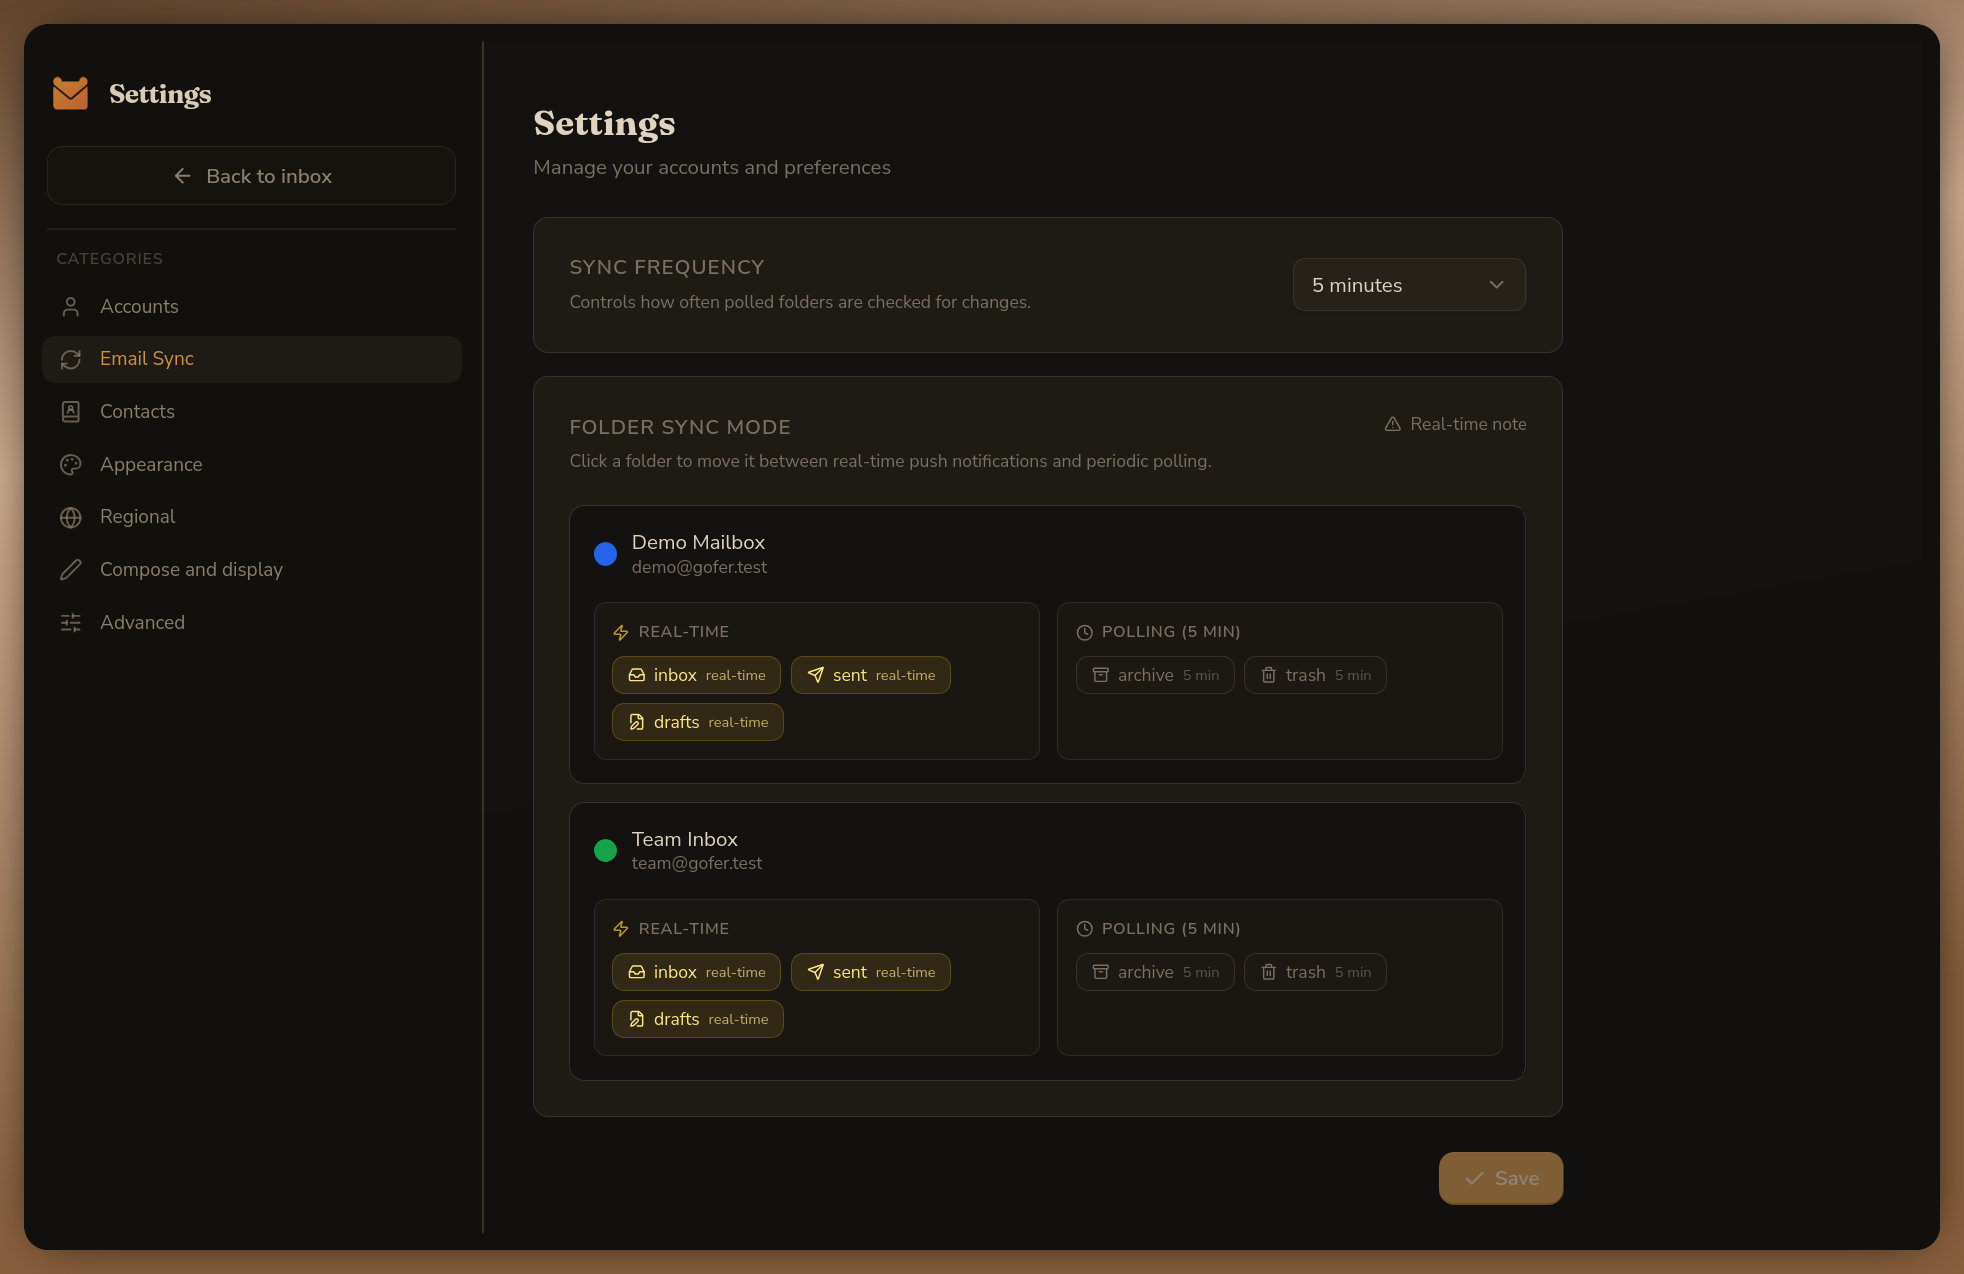Open the Advanced settings category
The width and height of the screenshot is (1964, 1274).
[251, 623]
